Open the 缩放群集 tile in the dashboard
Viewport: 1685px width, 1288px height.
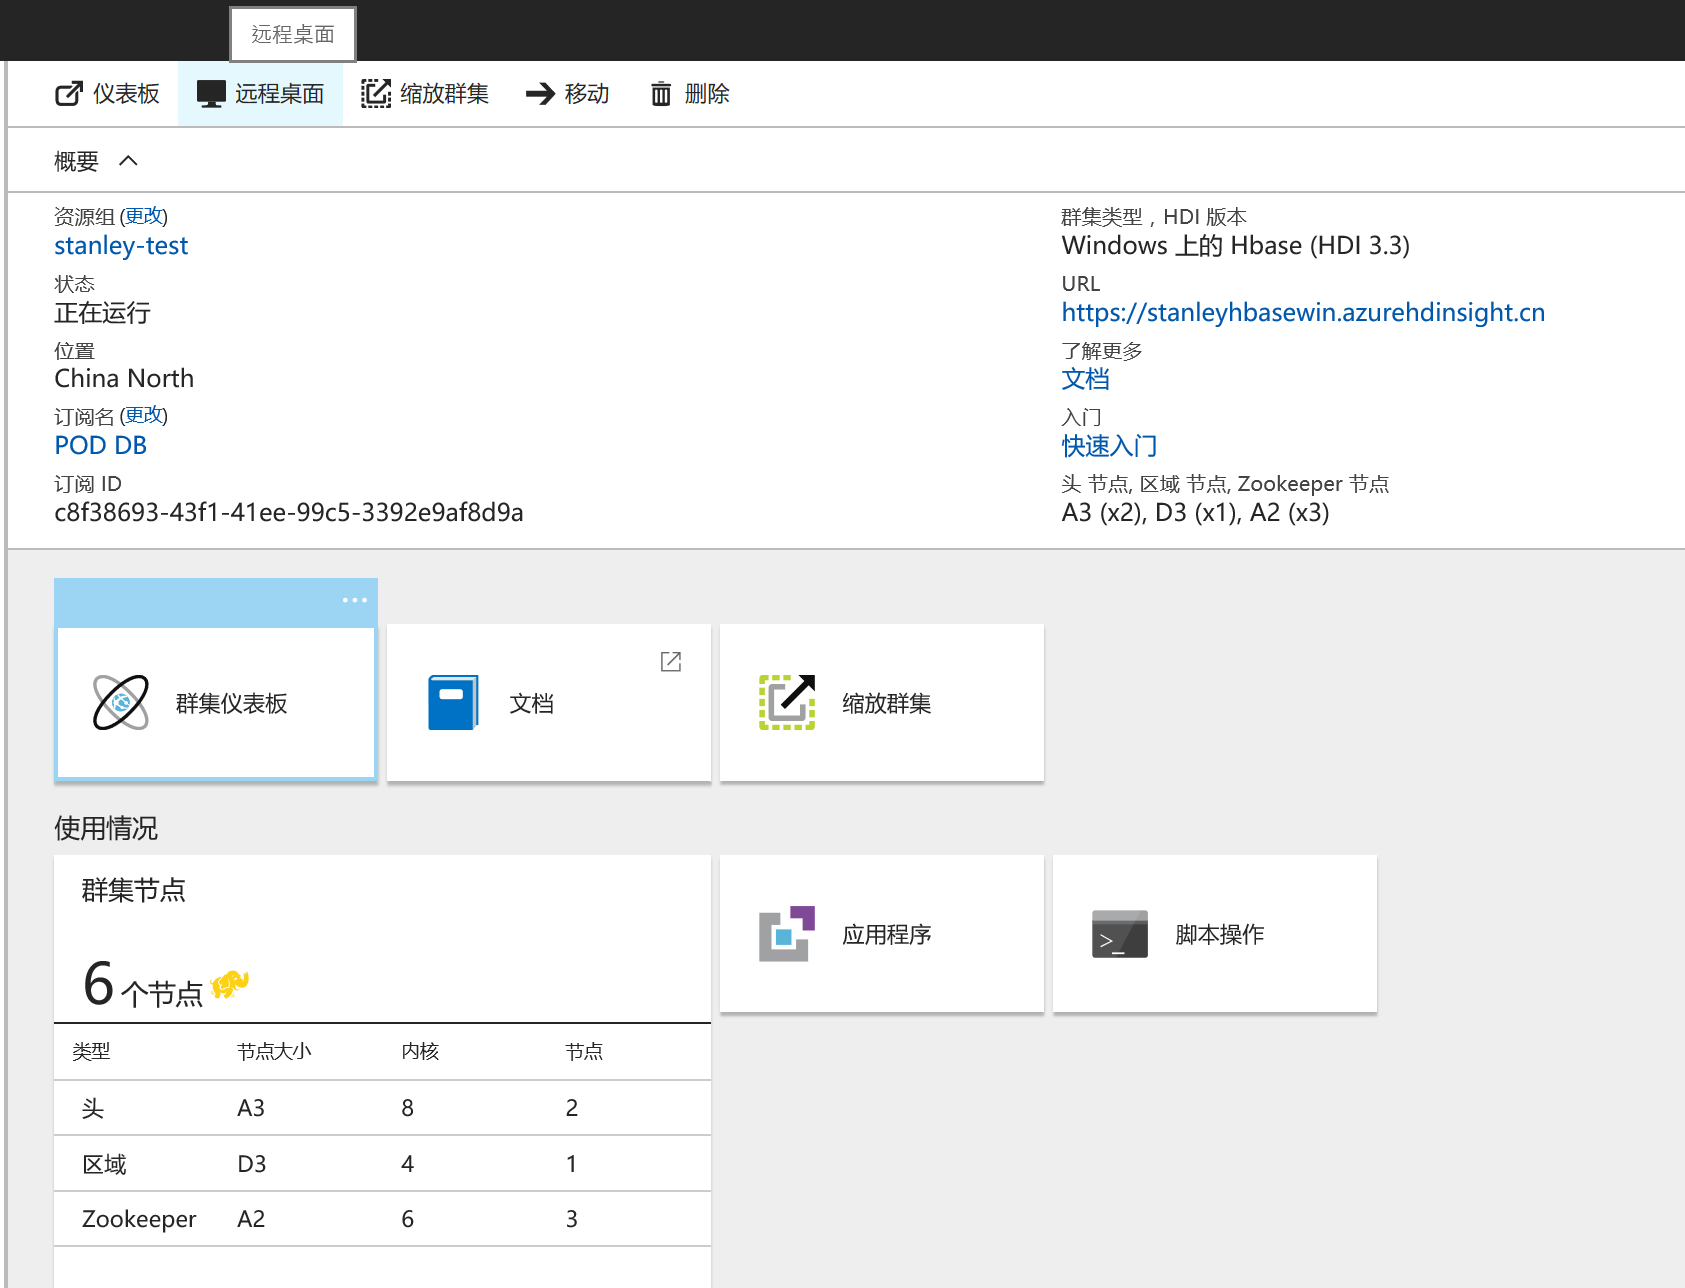tap(881, 703)
